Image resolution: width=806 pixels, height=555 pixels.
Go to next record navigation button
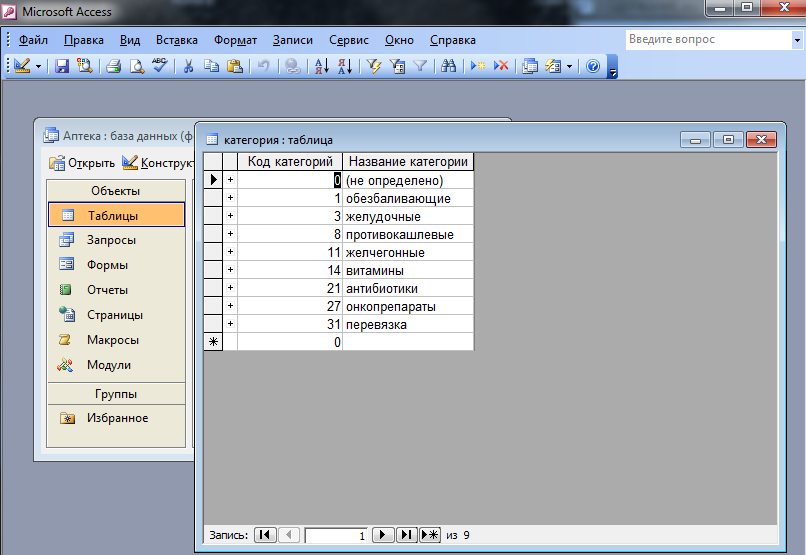[382, 535]
